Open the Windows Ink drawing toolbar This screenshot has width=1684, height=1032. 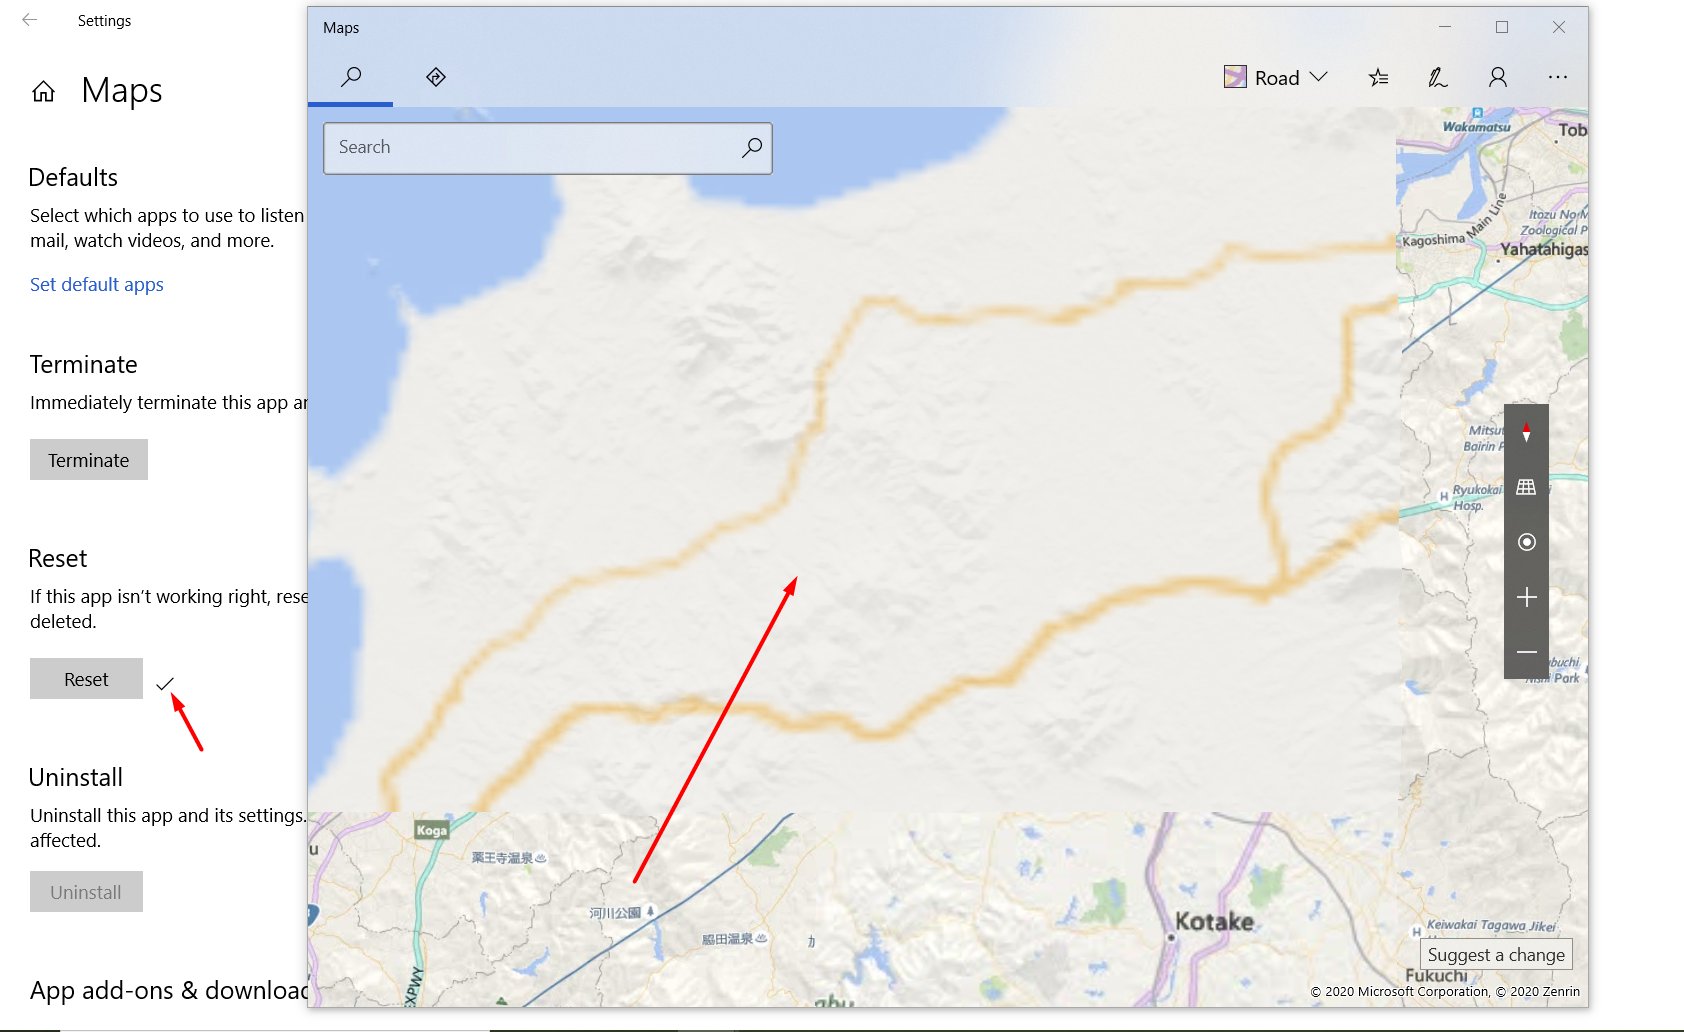click(x=1437, y=77)
